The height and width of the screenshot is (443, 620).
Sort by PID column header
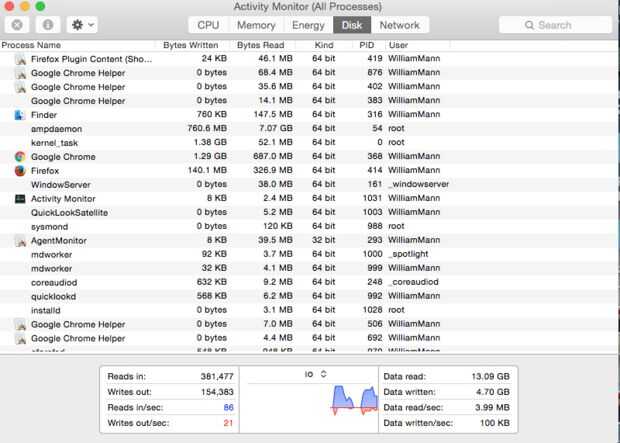[367, 45]
